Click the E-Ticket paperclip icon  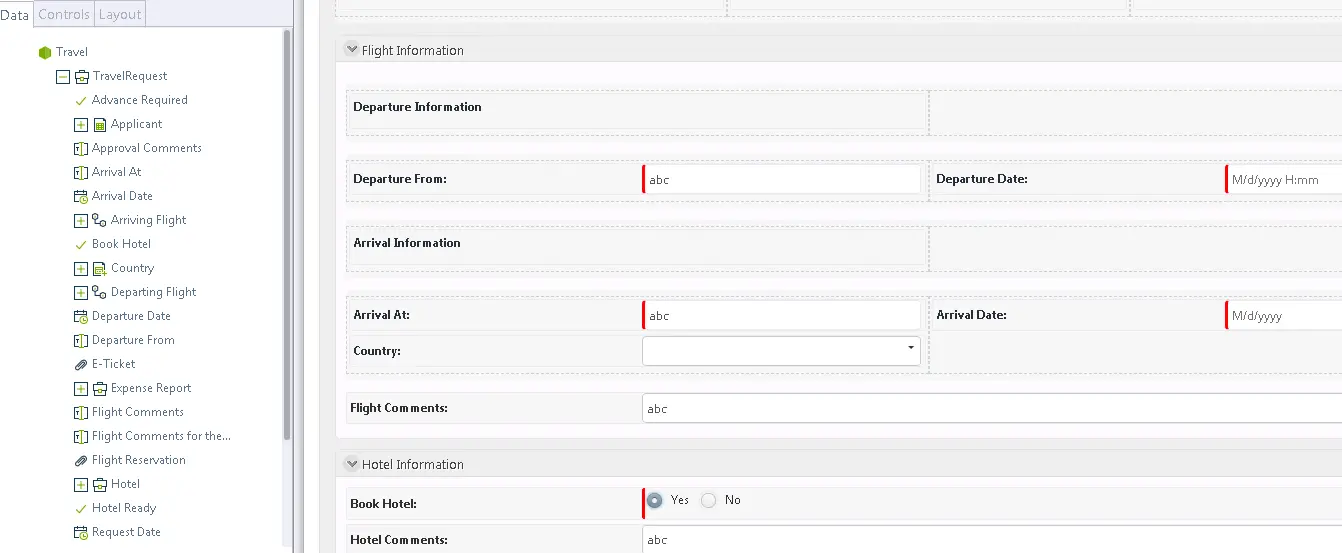(x=81, y=364)
